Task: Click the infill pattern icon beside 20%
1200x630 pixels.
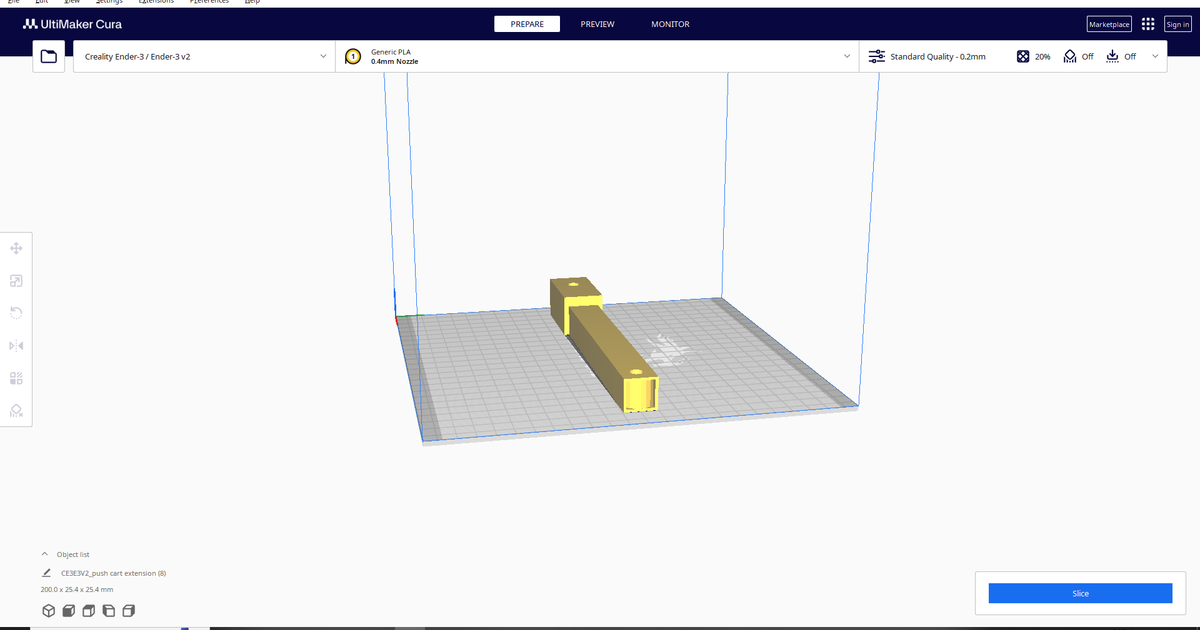Action: (1022, 57)
